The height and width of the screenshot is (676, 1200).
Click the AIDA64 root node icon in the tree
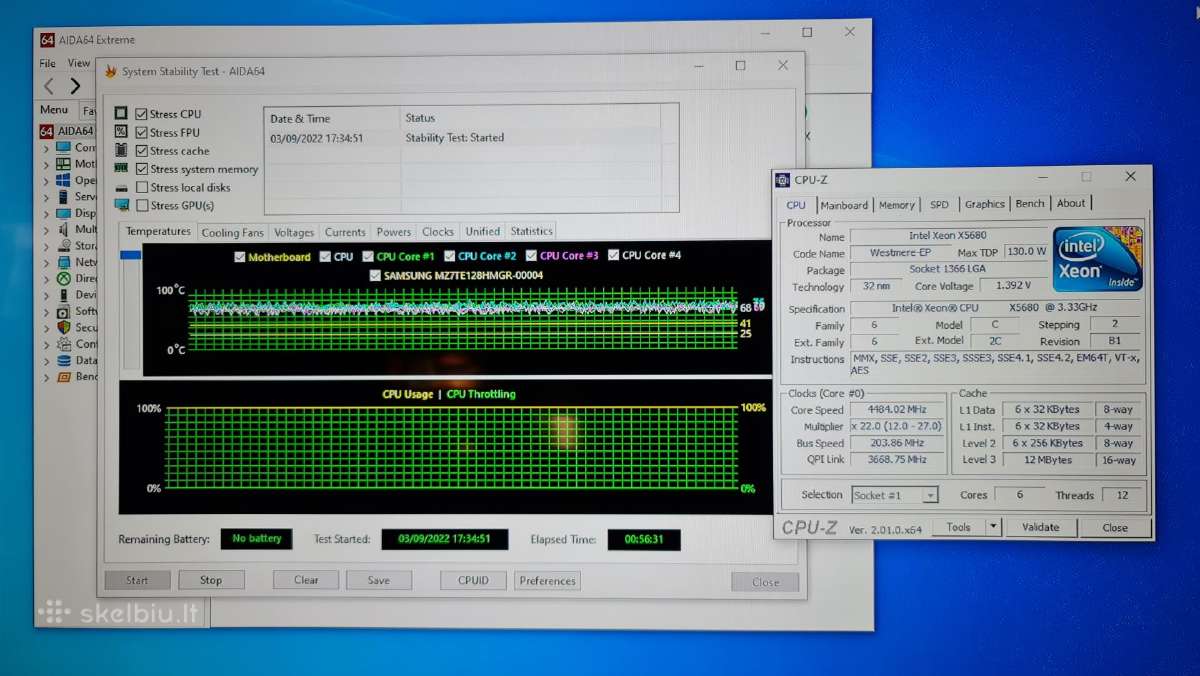point(47,131)
